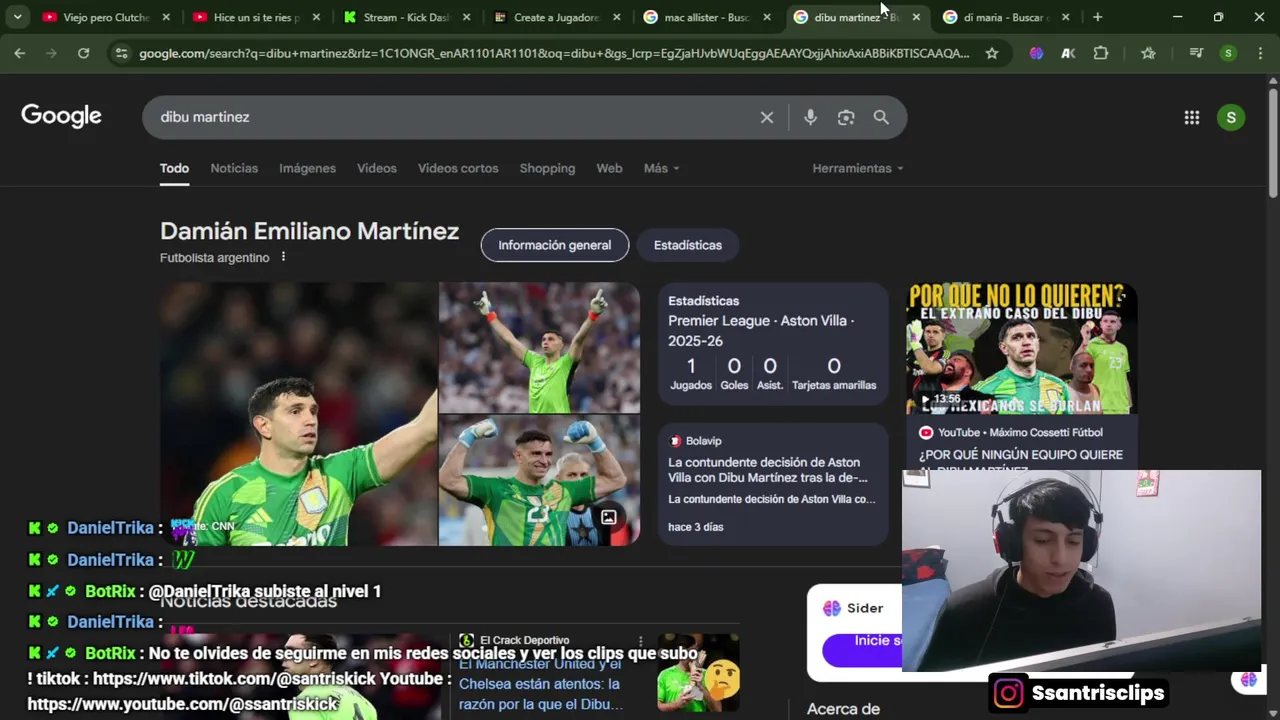Select the Todo search filter
Image resolution: width=1280 pixels, height=720 pixels.
pos(174,168)
